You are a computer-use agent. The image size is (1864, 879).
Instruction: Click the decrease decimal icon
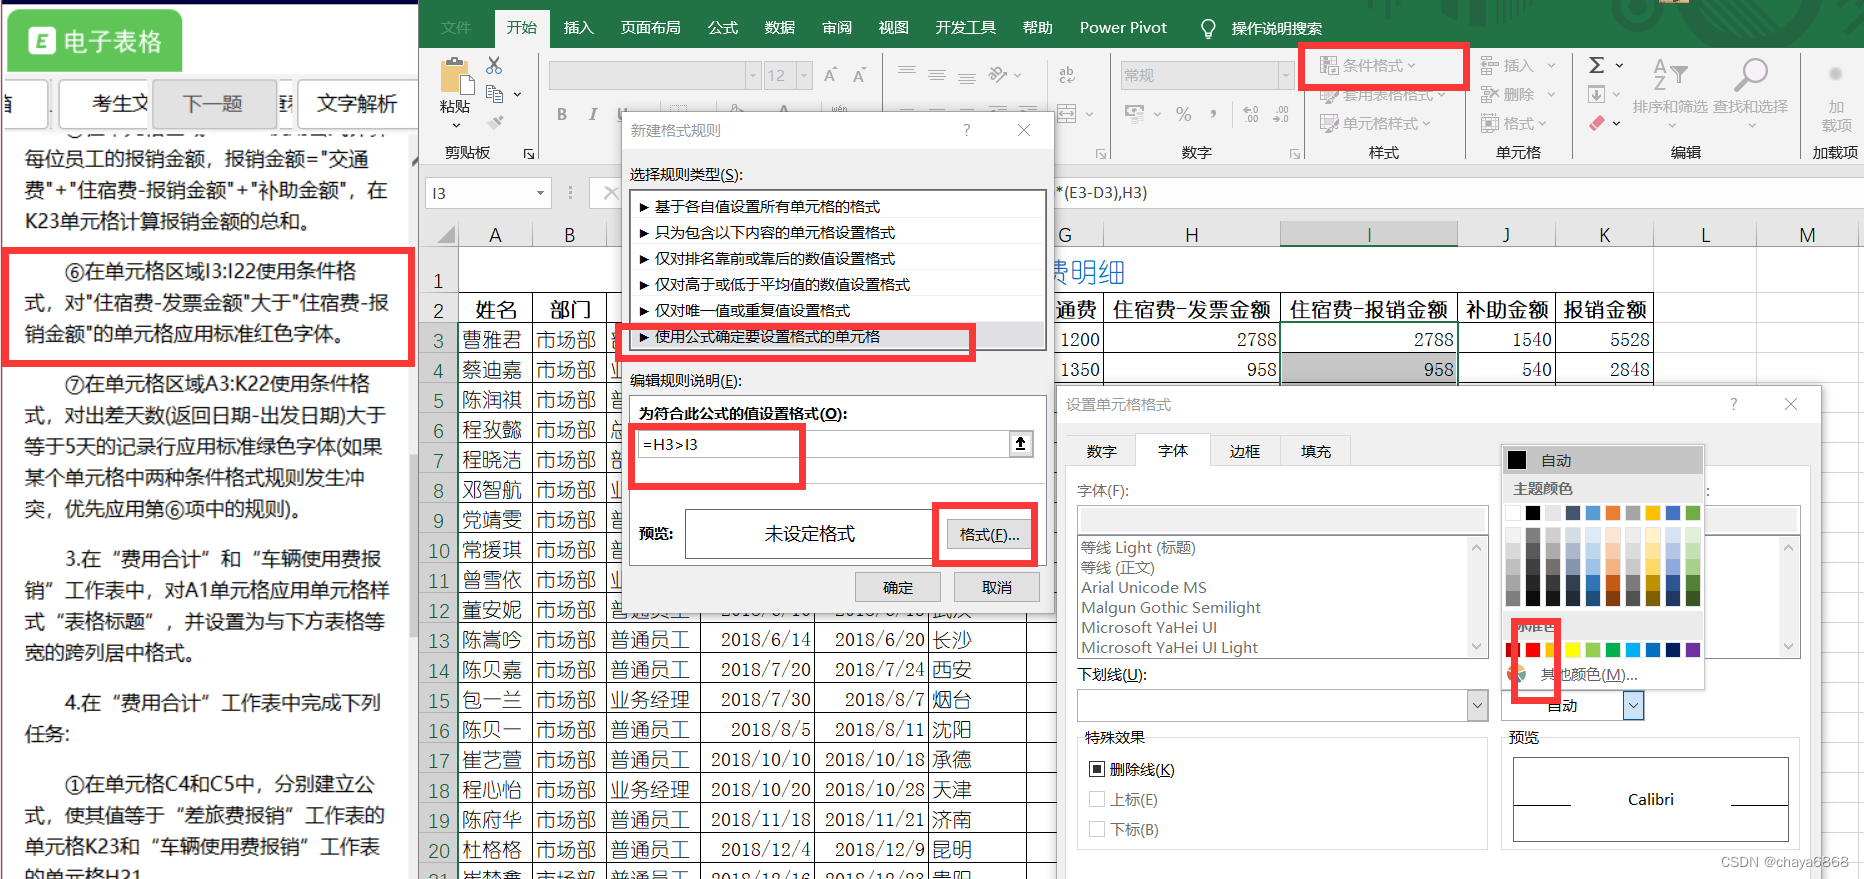coord(1281,114)
